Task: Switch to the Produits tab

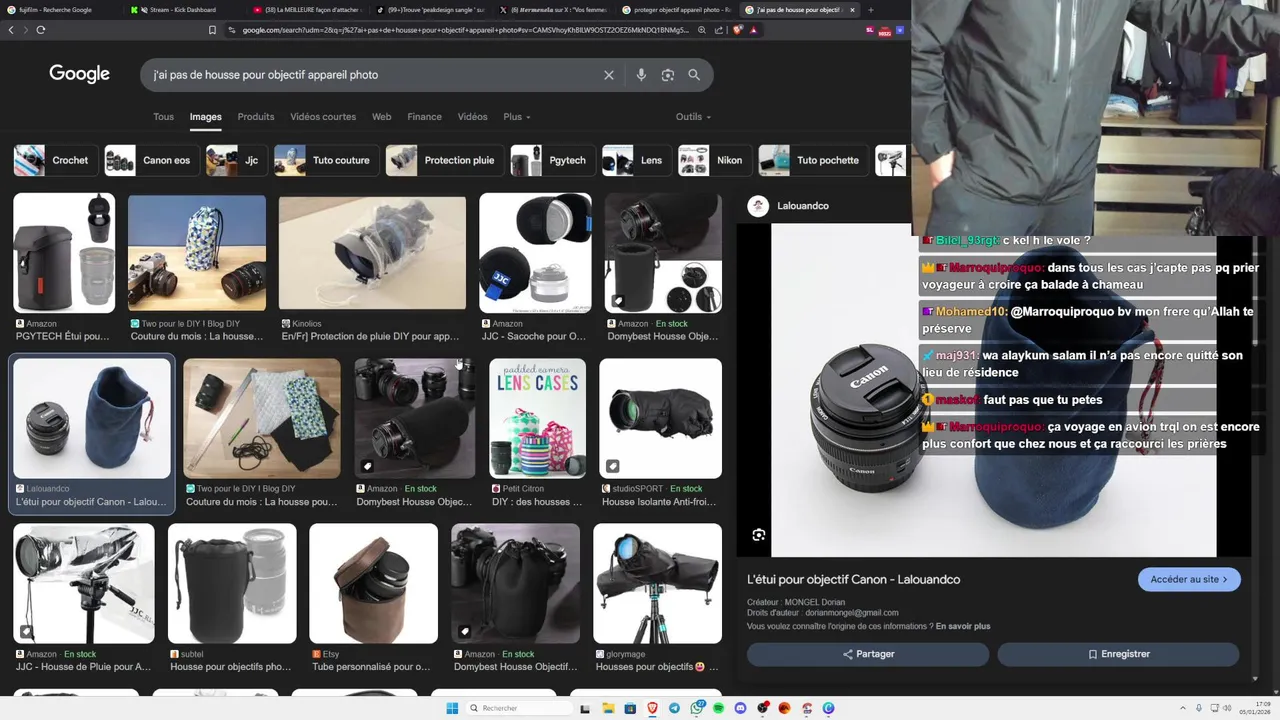Action: point(256,117)
